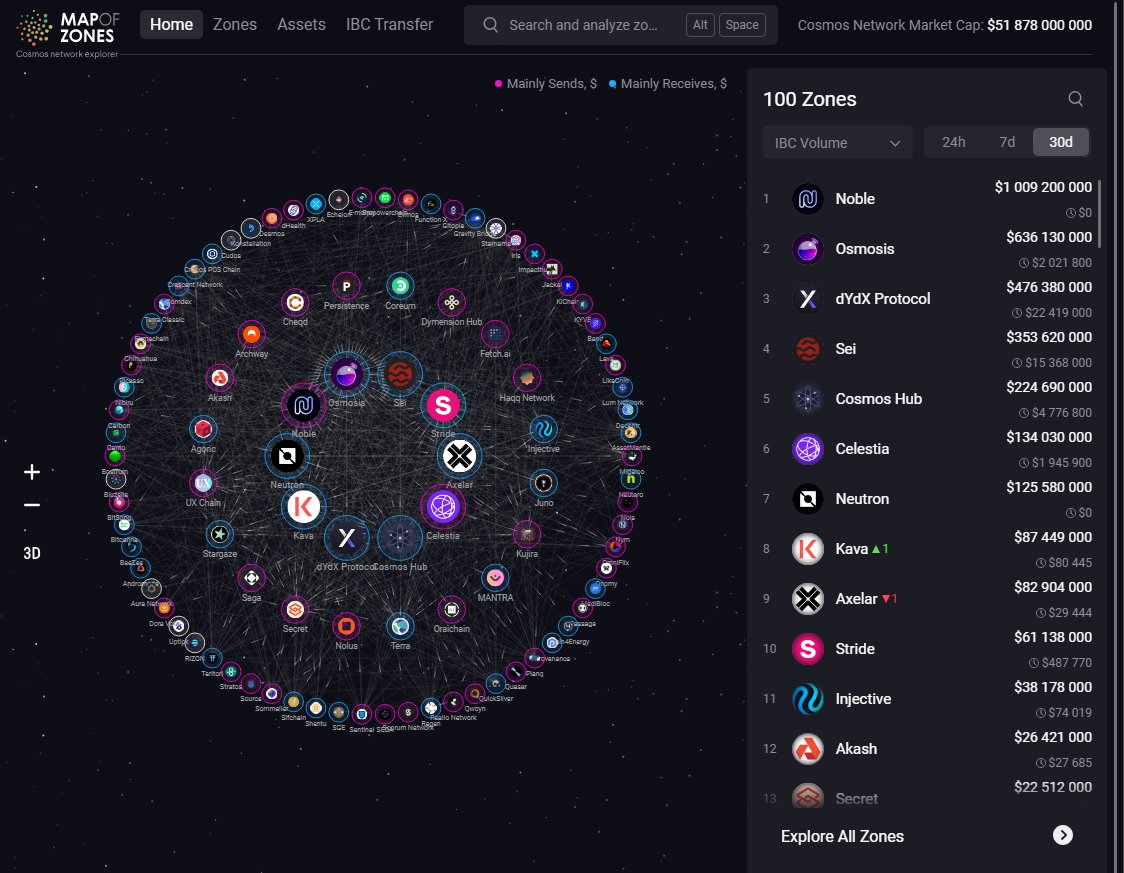Click the Coreum node on the map

(x=400, y=286)
